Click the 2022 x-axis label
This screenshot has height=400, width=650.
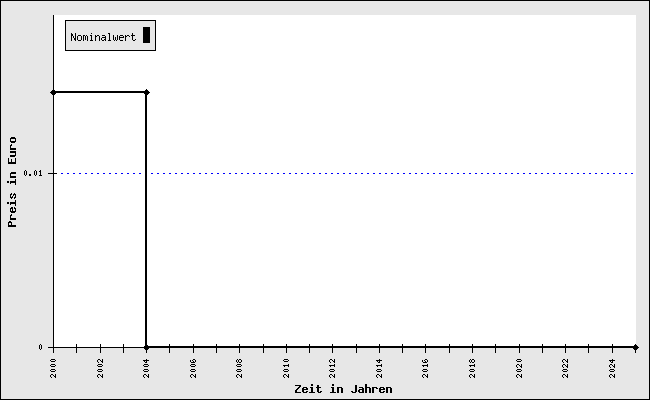point(565,368)
